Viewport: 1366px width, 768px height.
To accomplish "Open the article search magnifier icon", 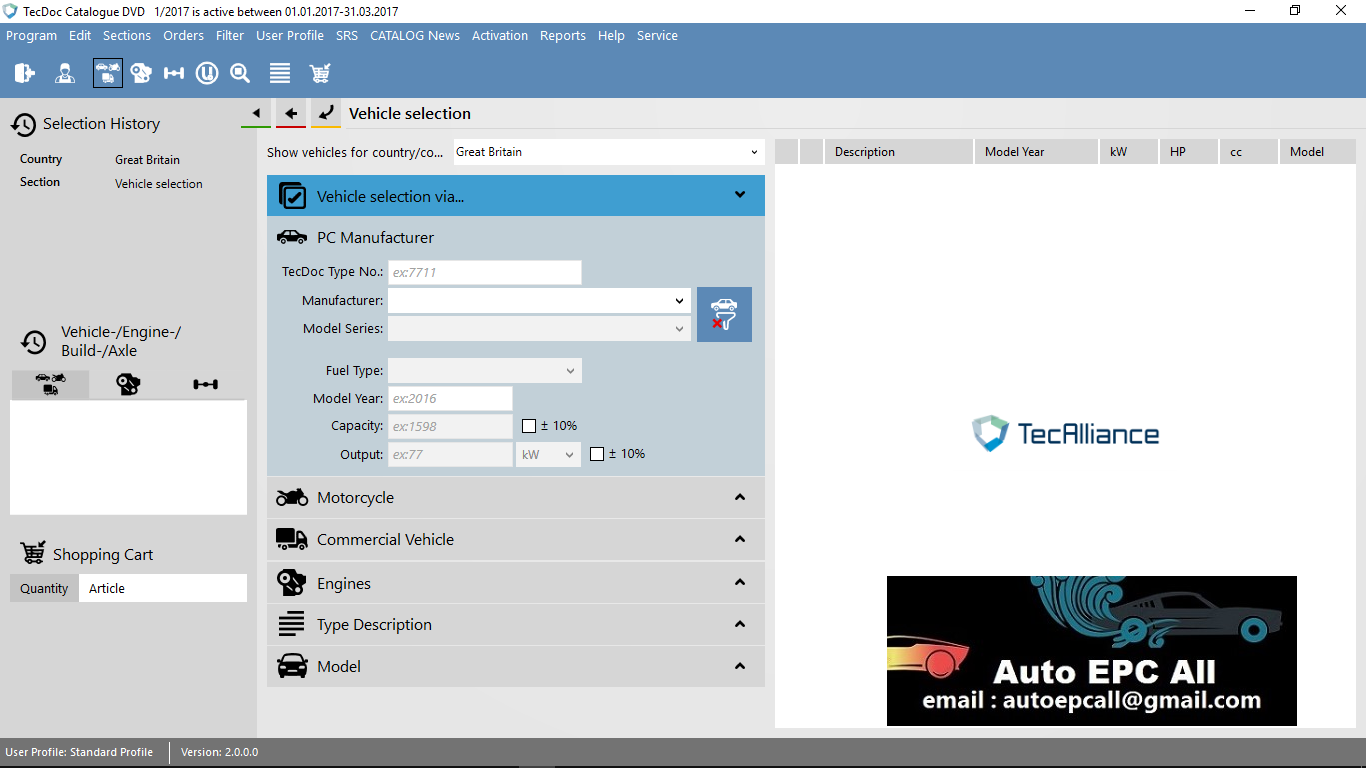I will pos(240,73).
